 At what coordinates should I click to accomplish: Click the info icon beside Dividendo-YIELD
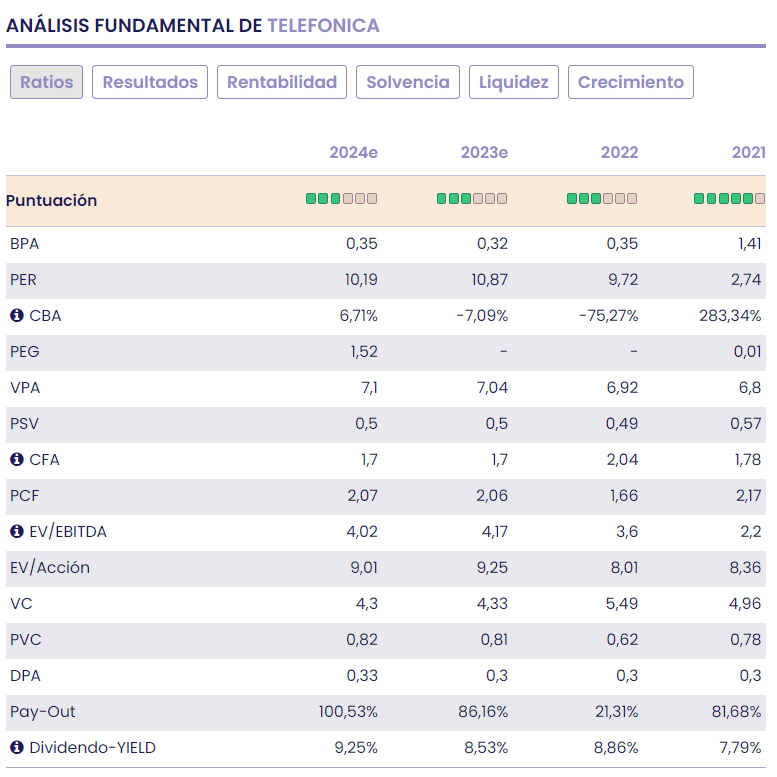coord(17,748)
